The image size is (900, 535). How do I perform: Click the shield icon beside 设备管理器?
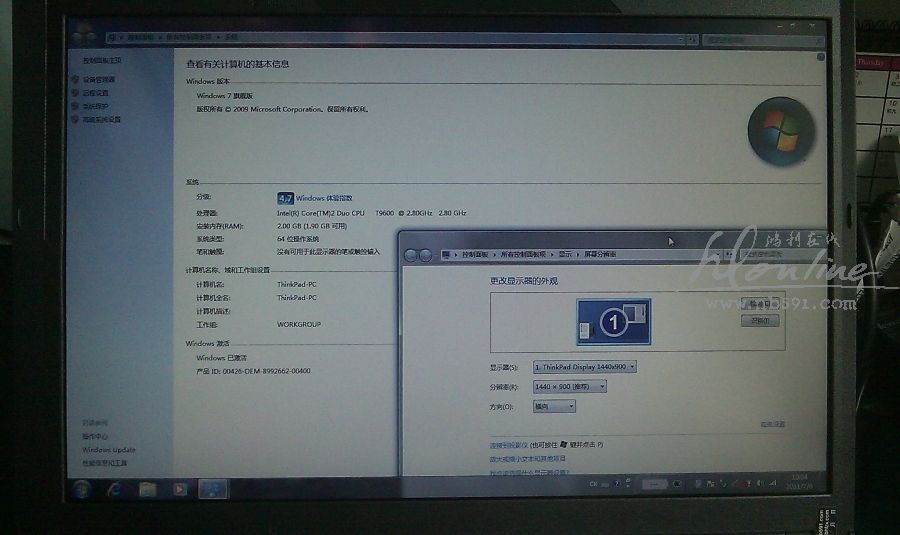click(x=75, y=79)
